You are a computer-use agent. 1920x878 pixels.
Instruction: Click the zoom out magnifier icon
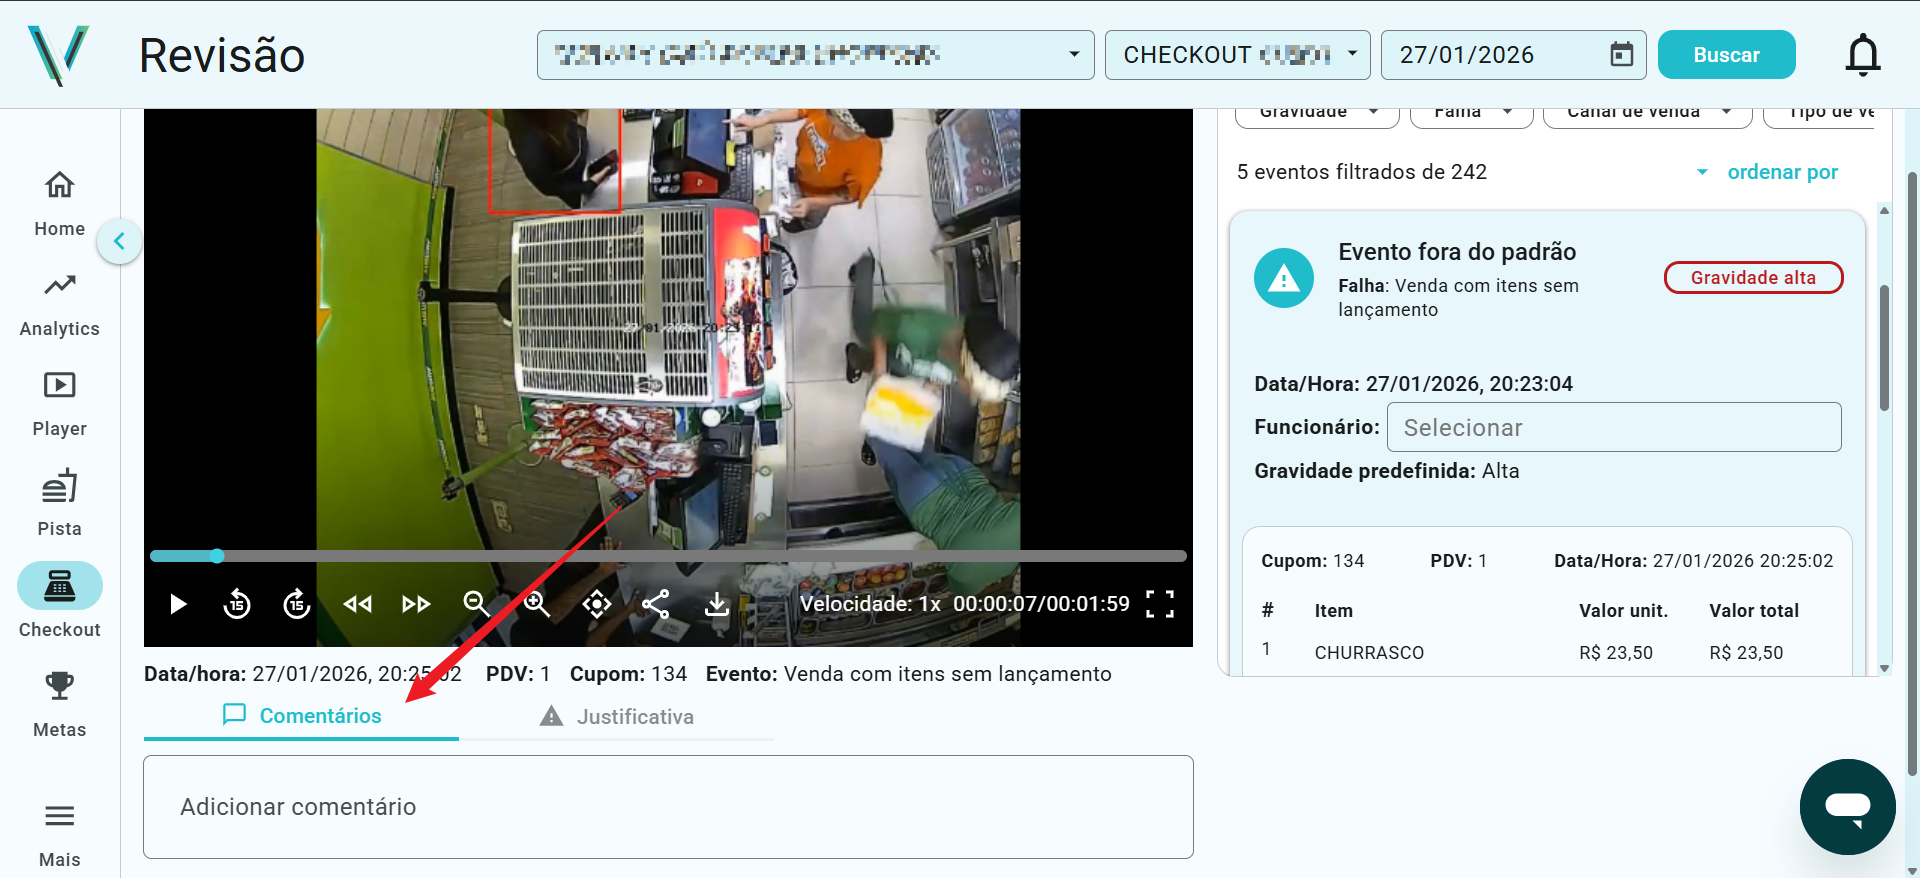tap(476, 604)
